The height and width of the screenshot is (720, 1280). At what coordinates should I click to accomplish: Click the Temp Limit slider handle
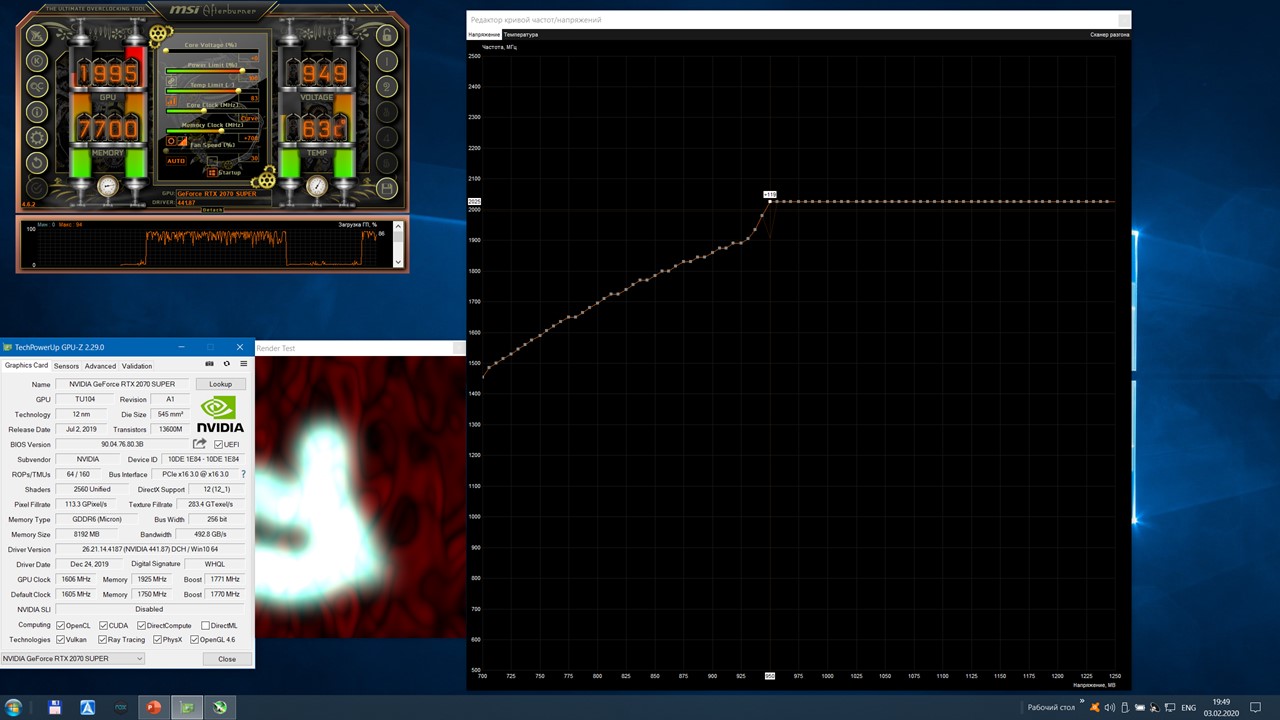[239, 91]
